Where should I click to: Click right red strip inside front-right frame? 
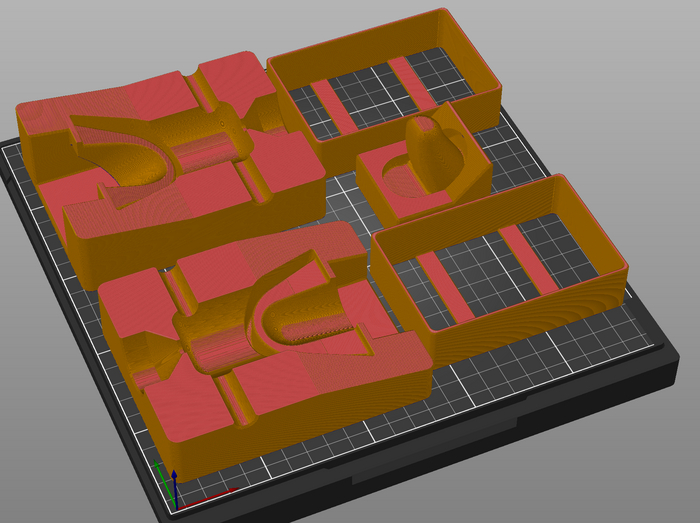point(530,260)
